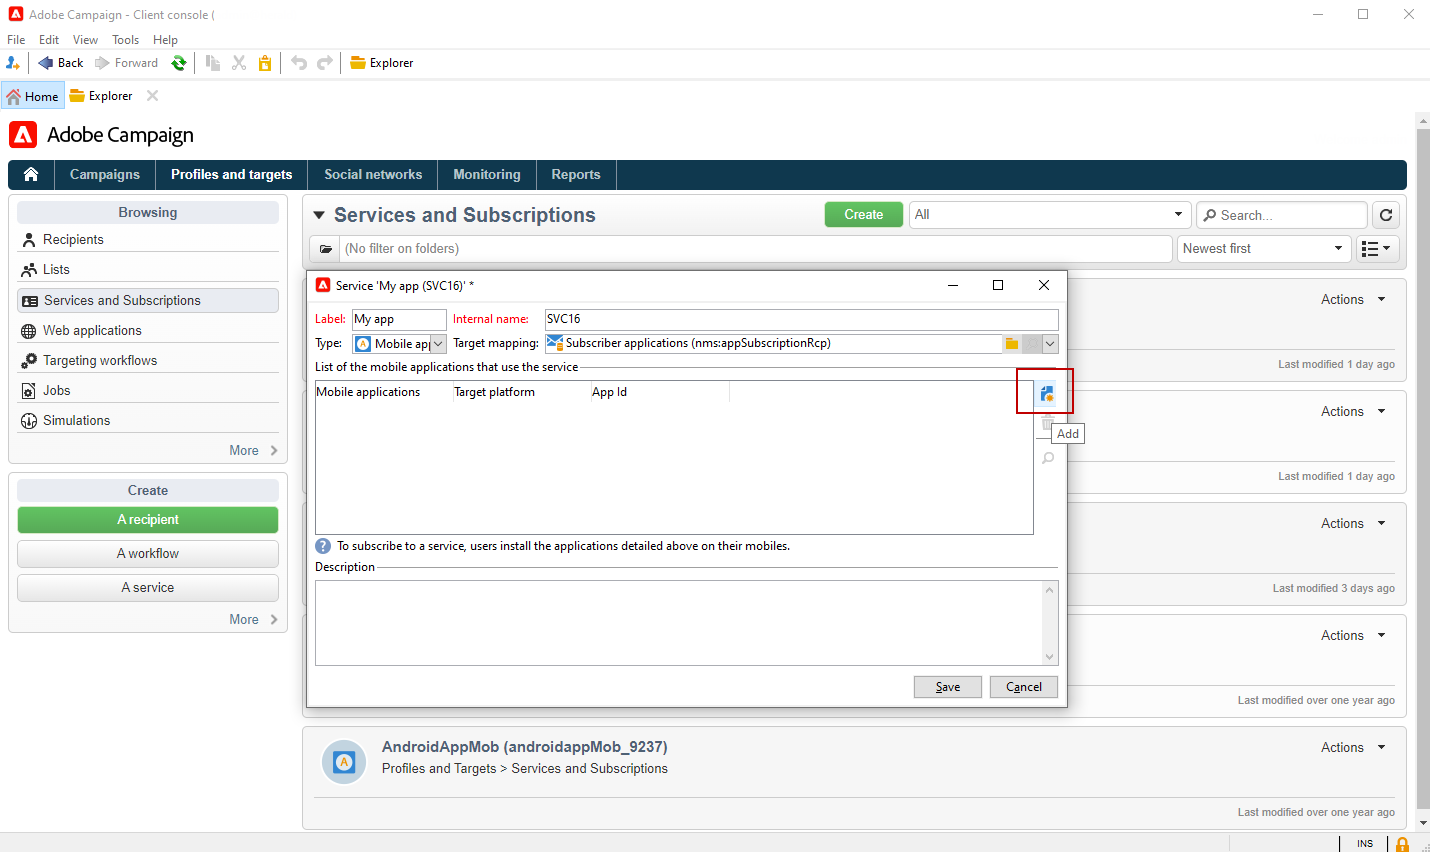Viewport: 1430px width, 852px height.
Task: Open the Tools menu
Action: pos(125,40)
